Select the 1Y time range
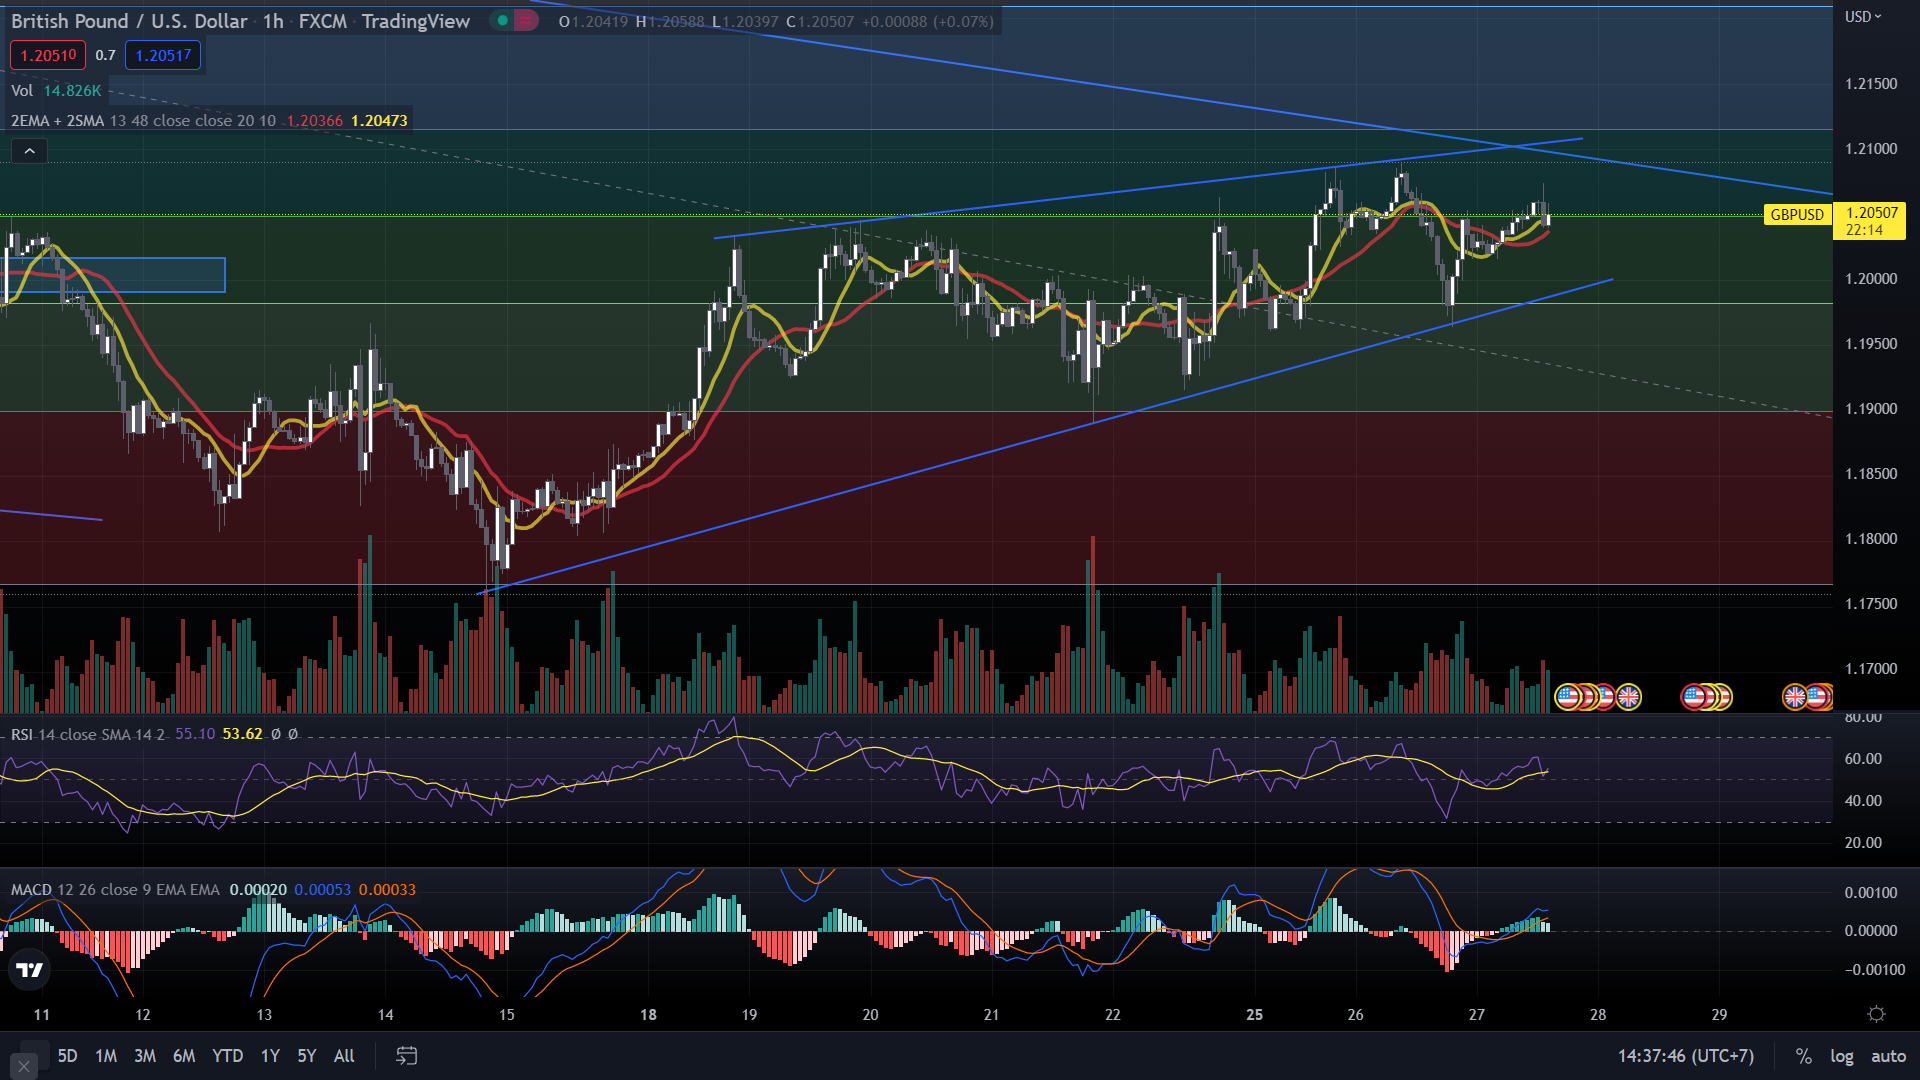Image resolution: width=1920 pixels, height=1080 pixels. point(270,1055)
